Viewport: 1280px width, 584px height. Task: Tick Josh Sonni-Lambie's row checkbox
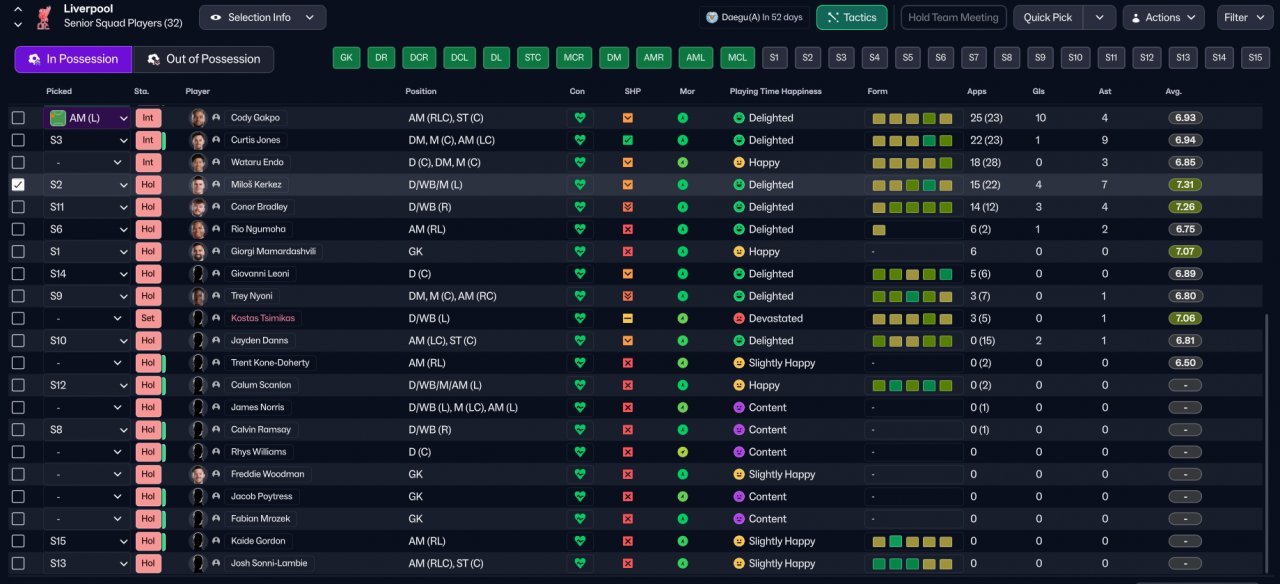click(18, 563)
